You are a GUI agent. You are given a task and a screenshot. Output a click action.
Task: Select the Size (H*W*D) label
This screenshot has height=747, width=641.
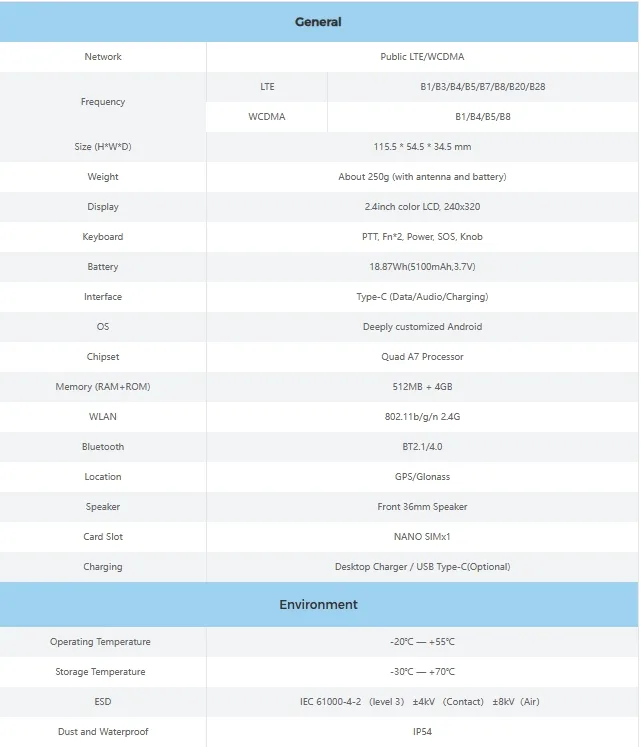(x=103, y=147)
